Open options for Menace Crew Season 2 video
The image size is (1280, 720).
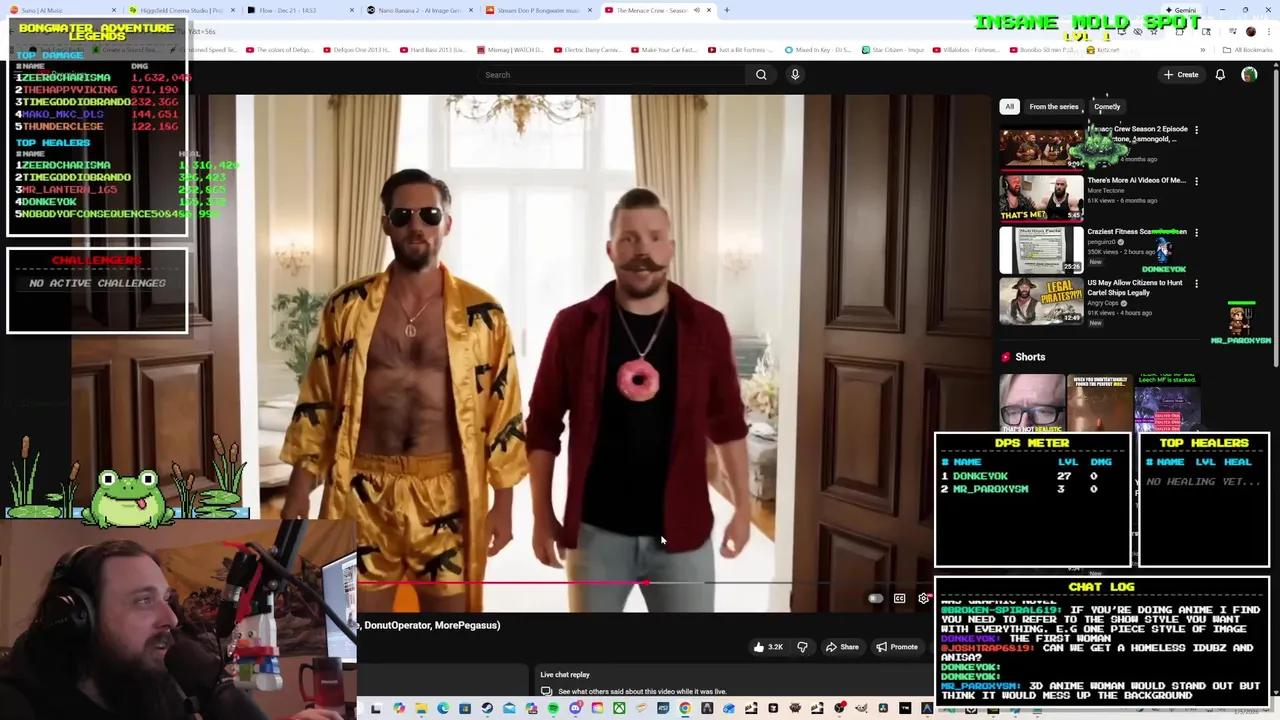pos(1196,129)
